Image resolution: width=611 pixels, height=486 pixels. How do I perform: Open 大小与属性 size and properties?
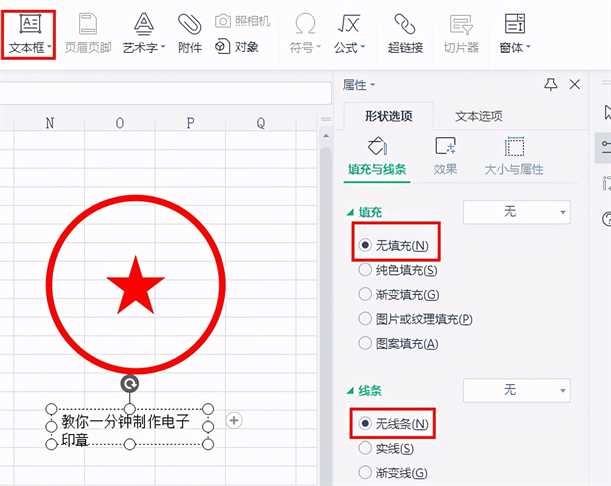coord(514,156)
